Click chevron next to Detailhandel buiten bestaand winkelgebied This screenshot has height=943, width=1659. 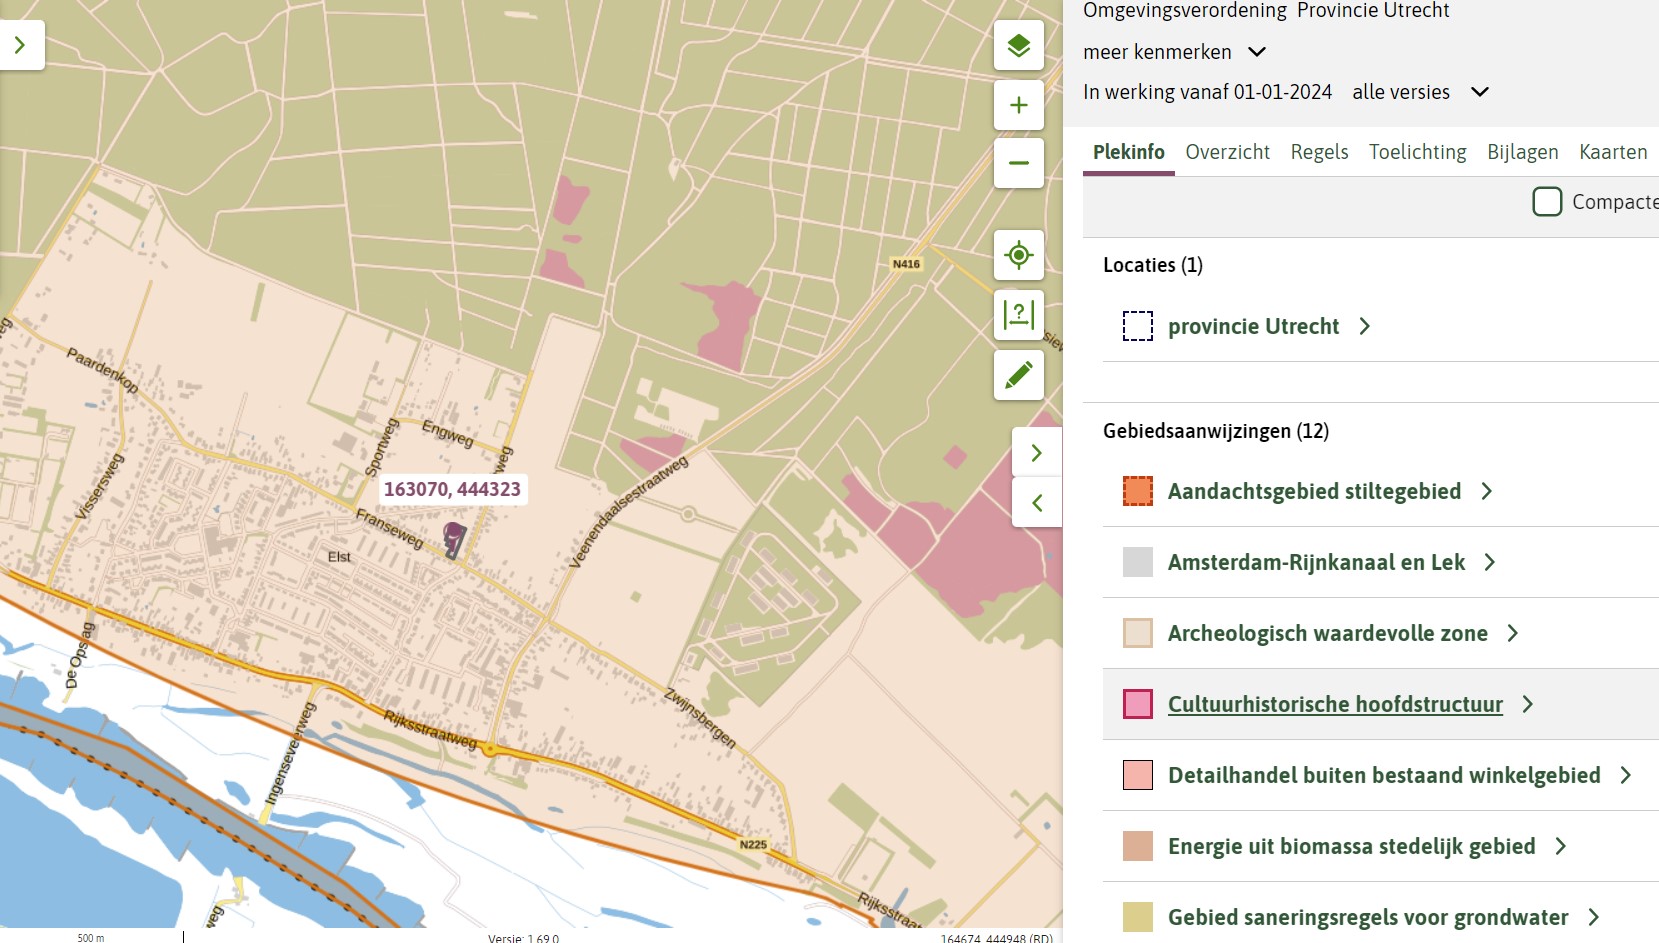pos(1626,775)
